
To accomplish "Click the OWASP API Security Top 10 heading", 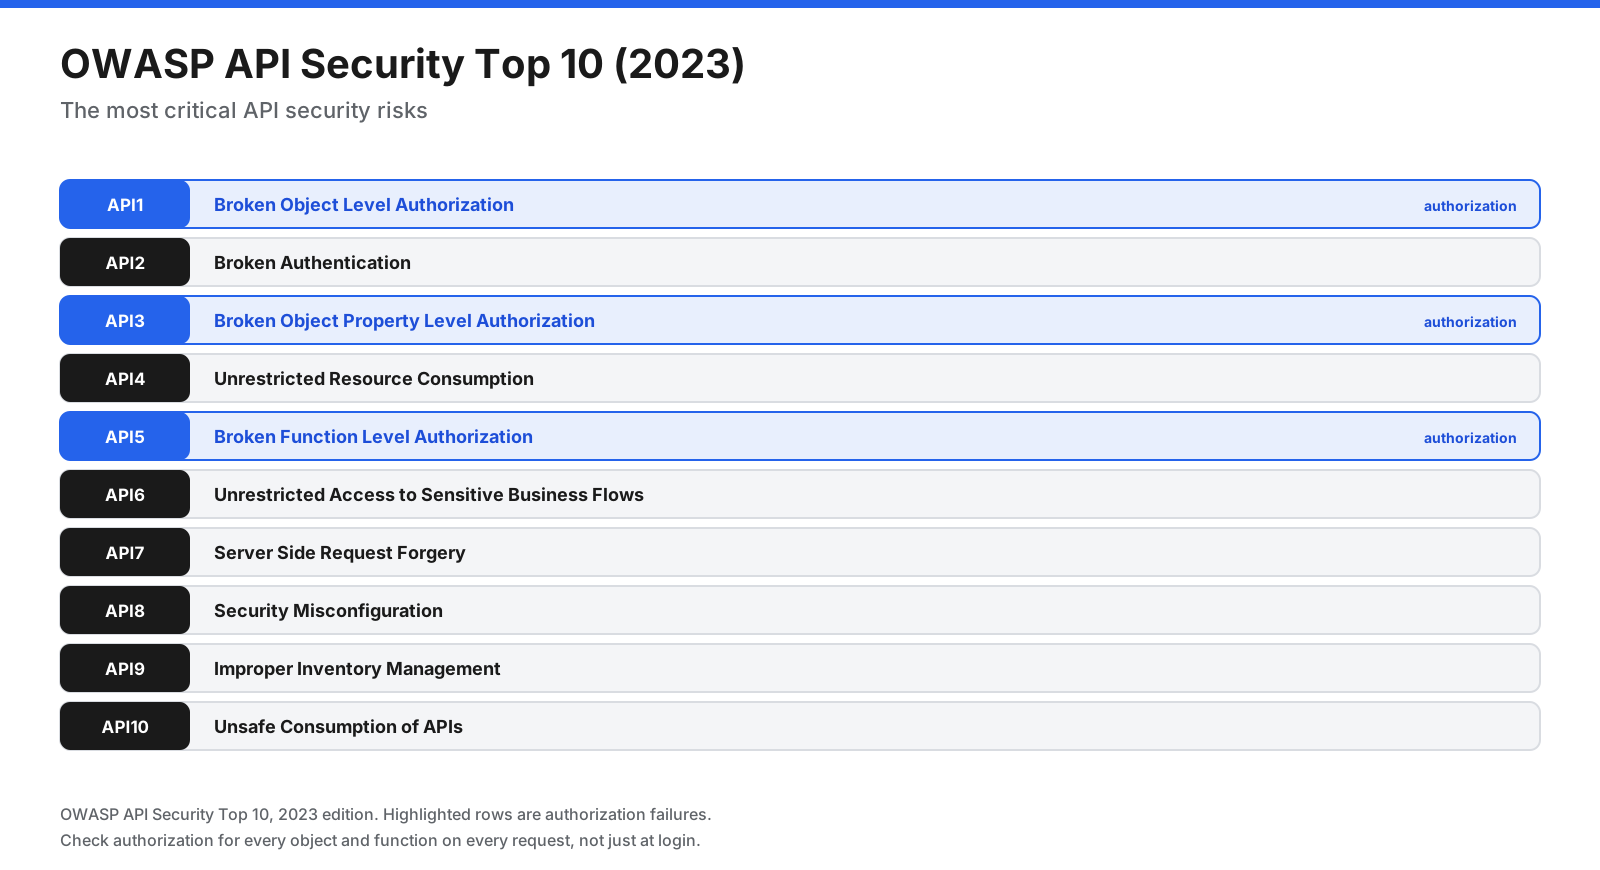I will (x=402, y=64).
